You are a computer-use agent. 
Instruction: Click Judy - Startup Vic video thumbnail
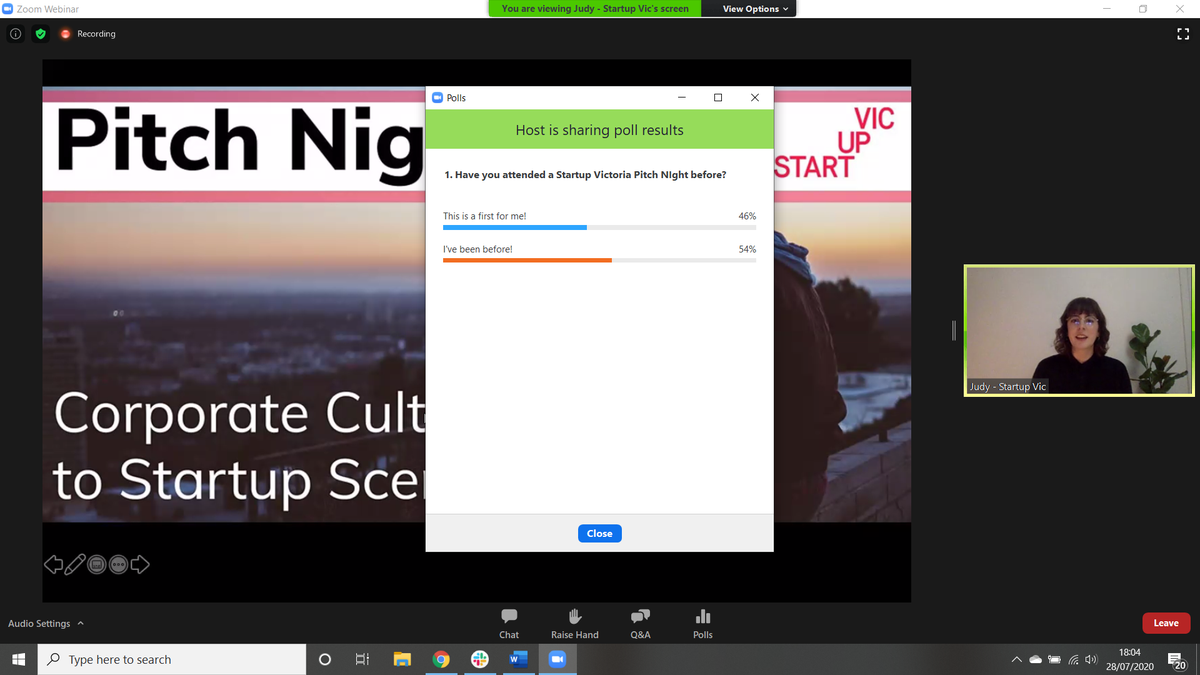coord(1079,330)
